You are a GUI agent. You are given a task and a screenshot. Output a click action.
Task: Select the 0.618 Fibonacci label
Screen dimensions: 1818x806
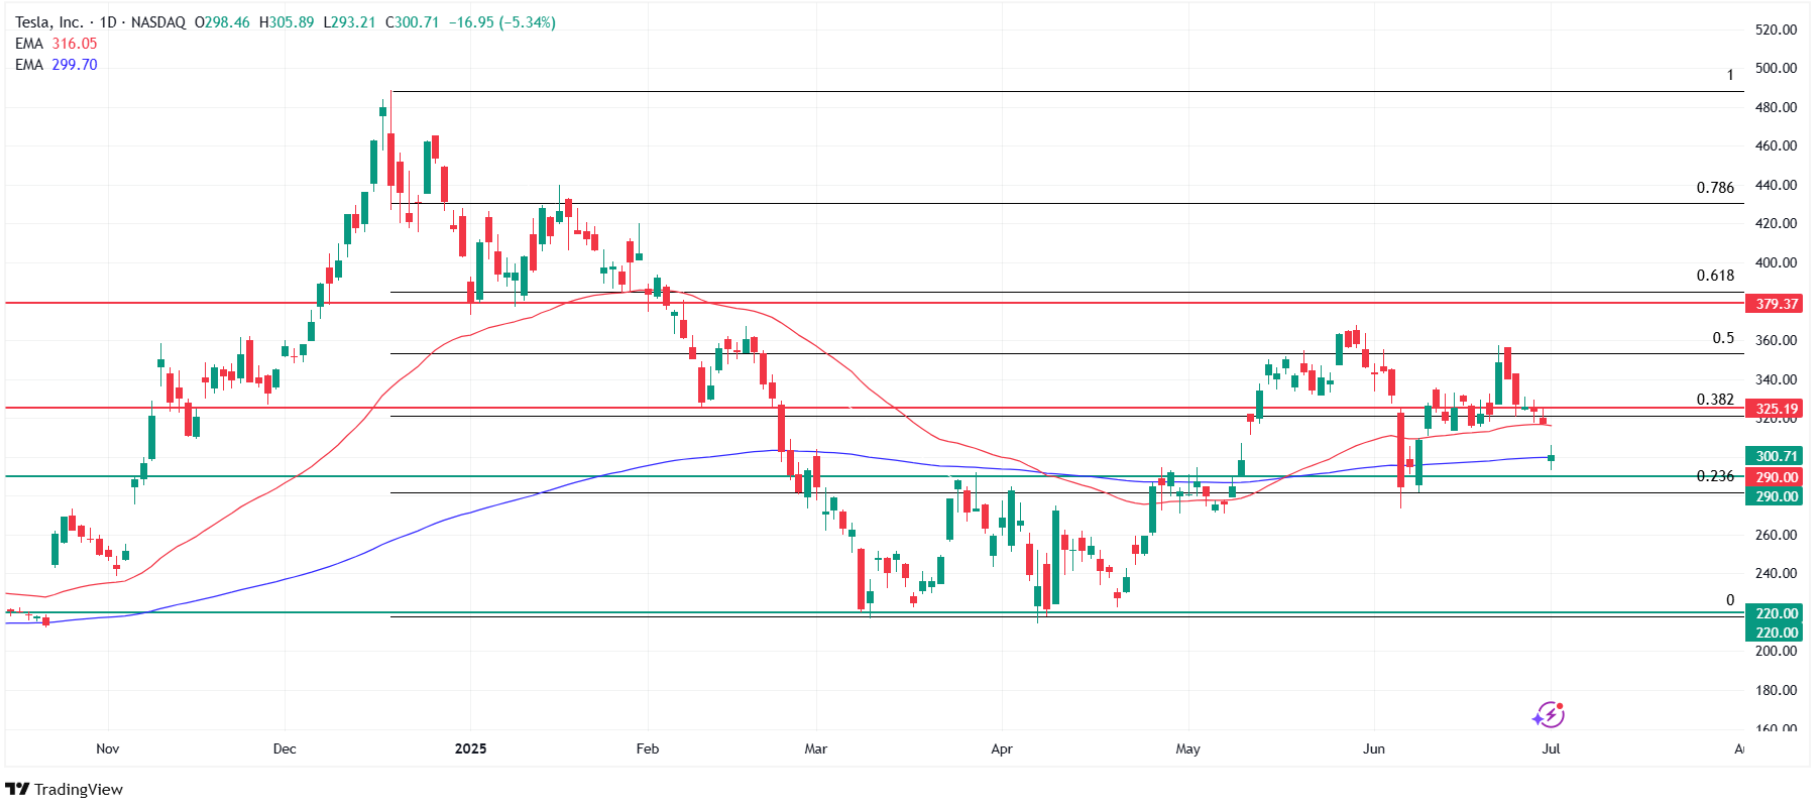pyautogui.click(x=1715, y=275)
